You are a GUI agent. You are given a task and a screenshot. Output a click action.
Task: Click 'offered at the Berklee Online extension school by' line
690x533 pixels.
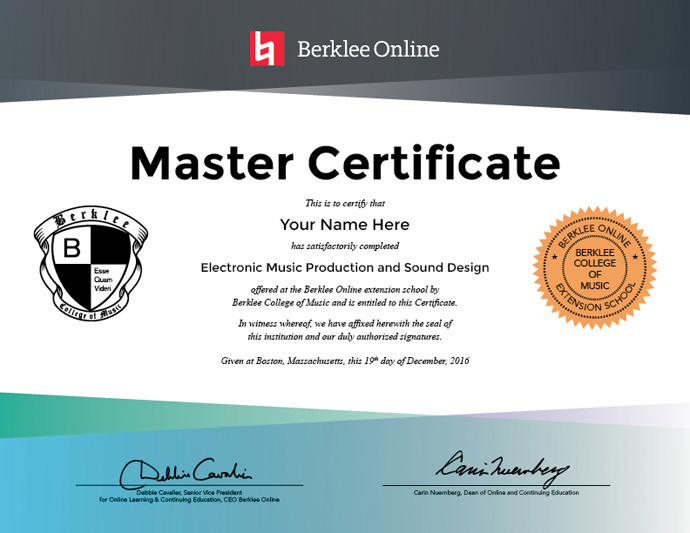345,290
